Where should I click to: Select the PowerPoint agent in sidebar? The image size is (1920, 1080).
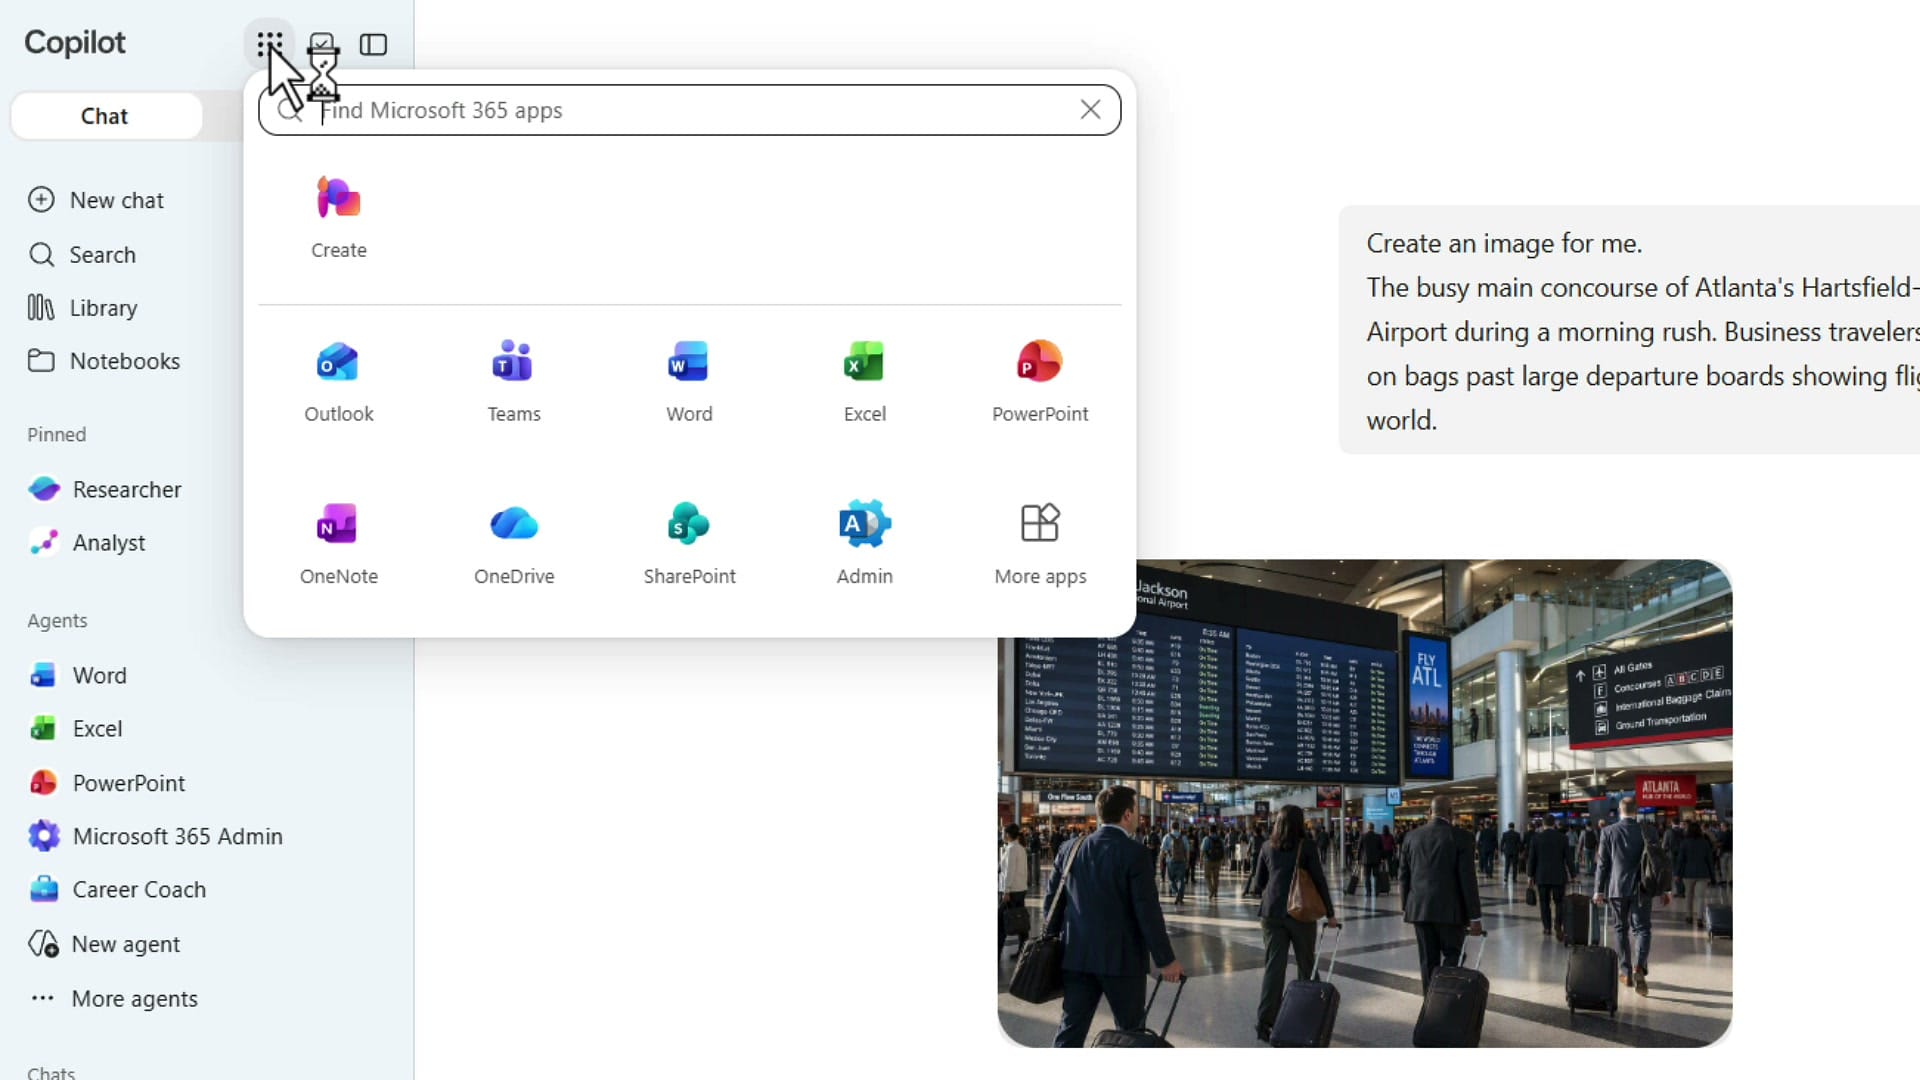pos(108,782)
